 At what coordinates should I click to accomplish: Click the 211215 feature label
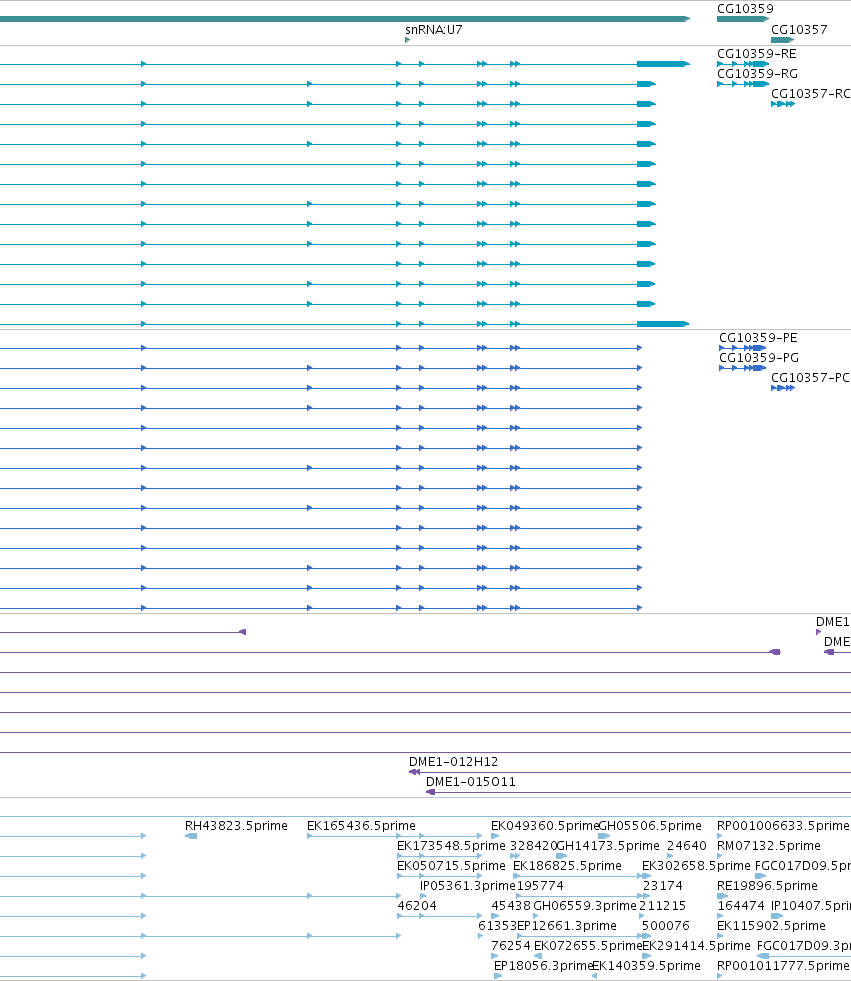coord(662,906)
